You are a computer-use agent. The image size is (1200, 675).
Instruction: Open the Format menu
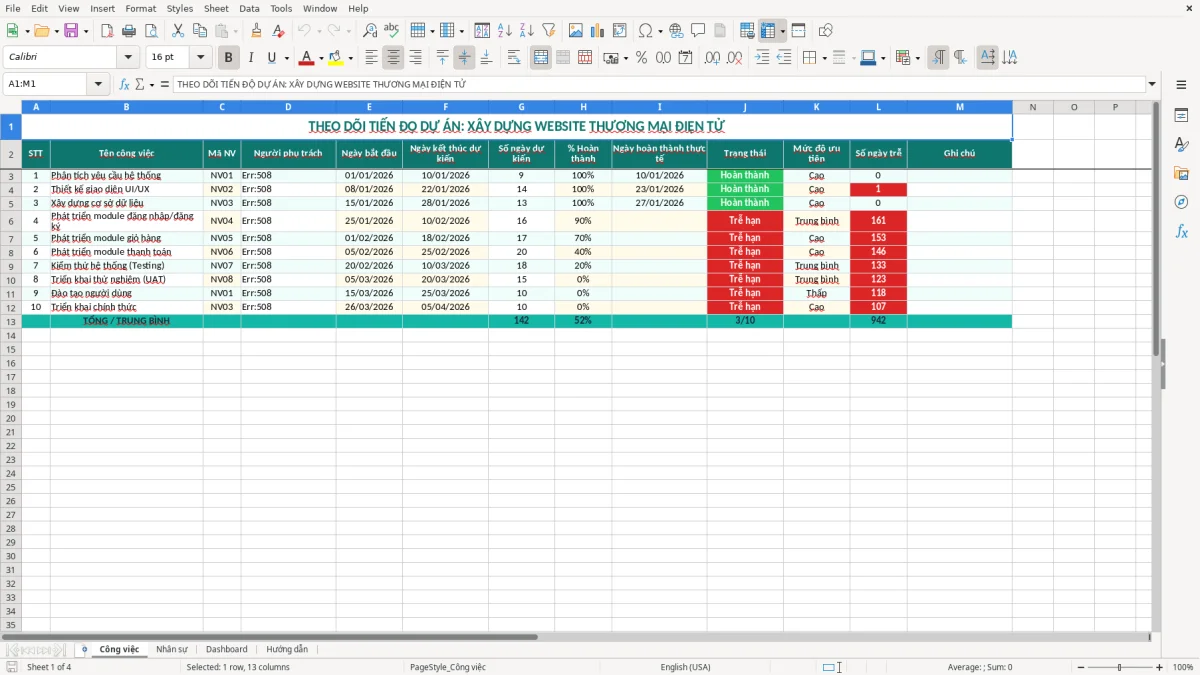coord(140,8)
